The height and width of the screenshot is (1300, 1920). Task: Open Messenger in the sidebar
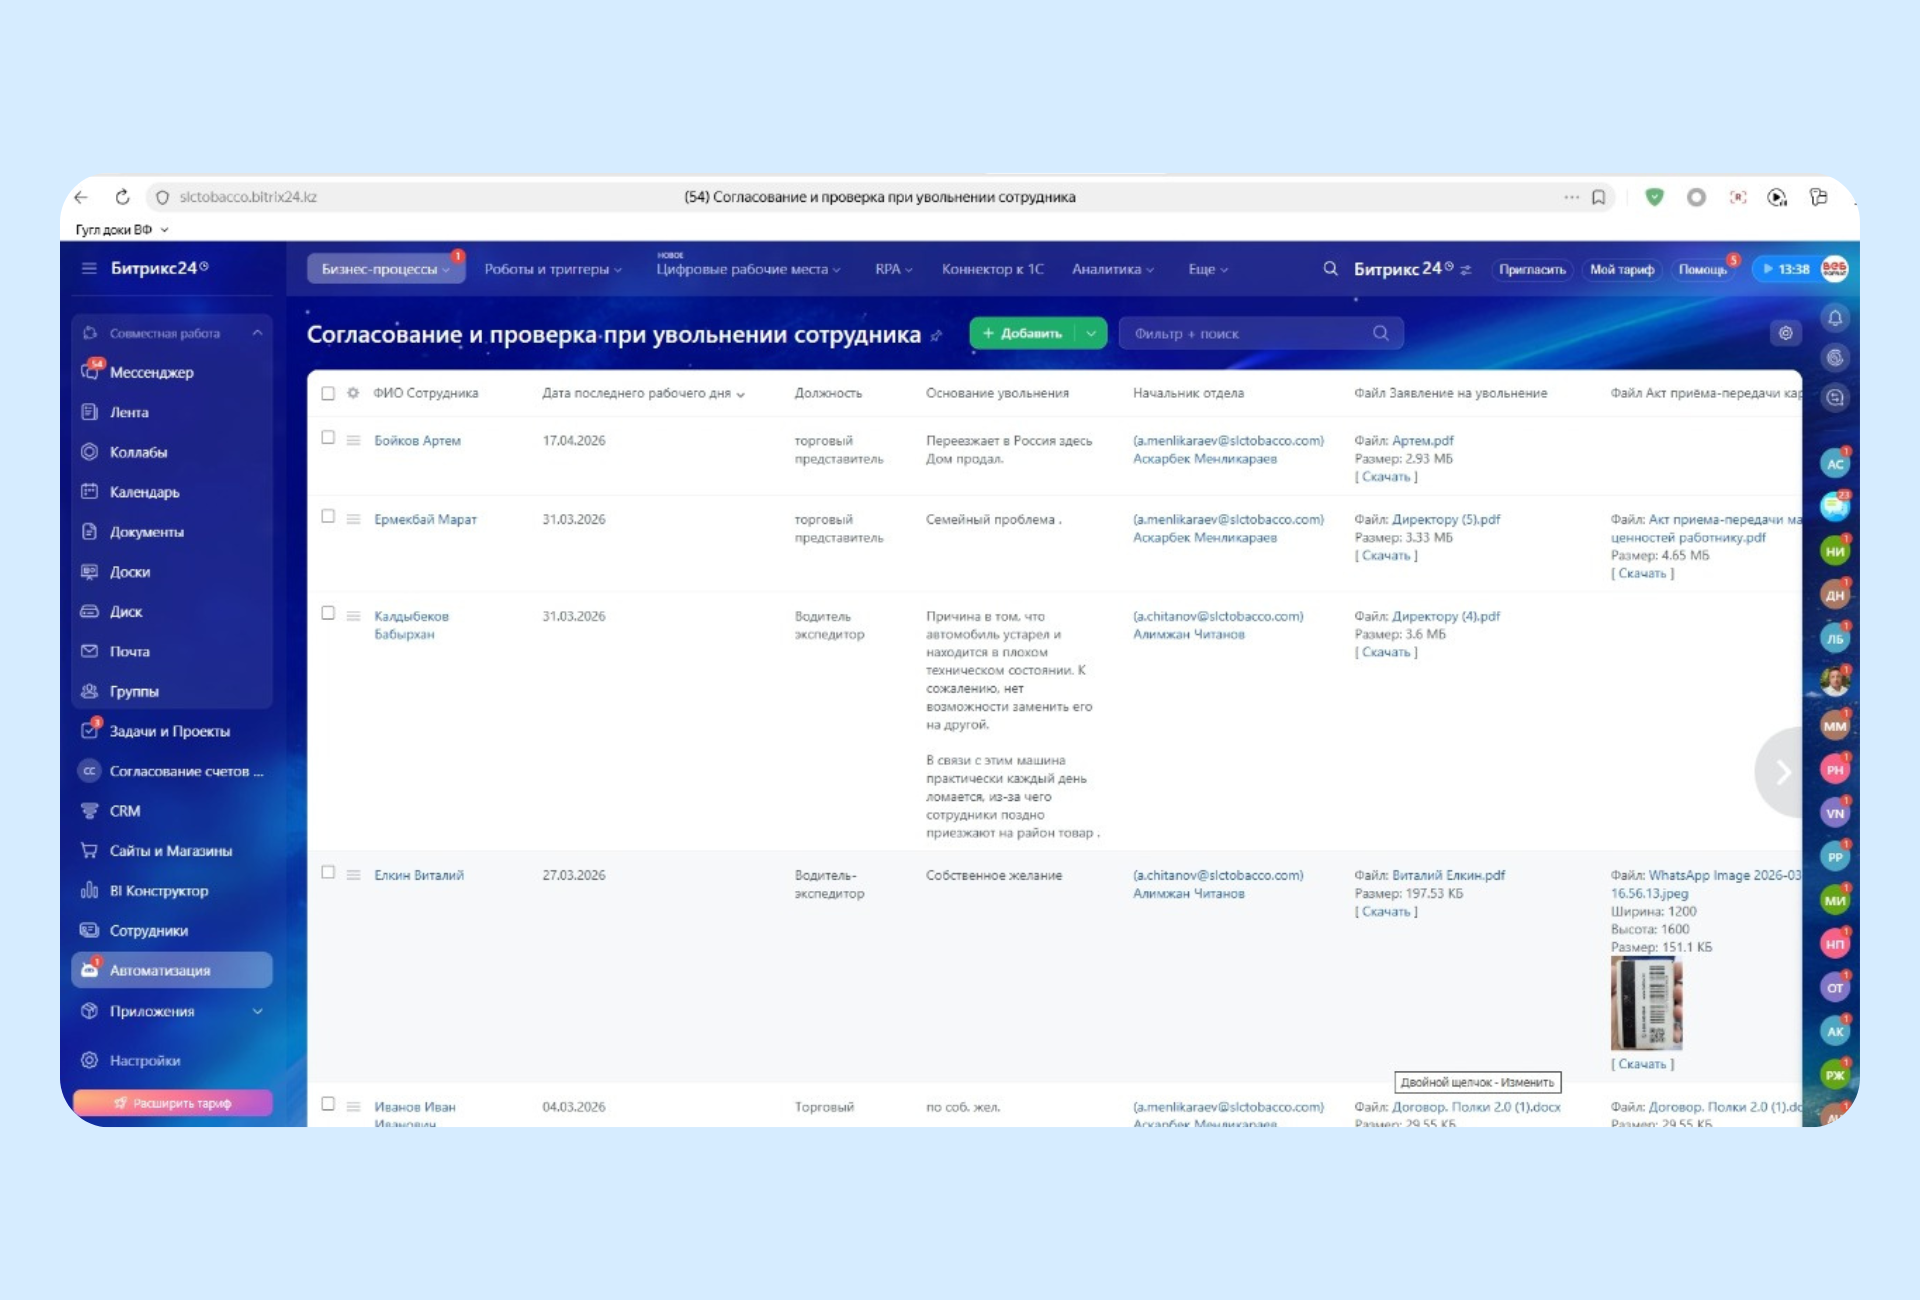[x=151, y=372]
